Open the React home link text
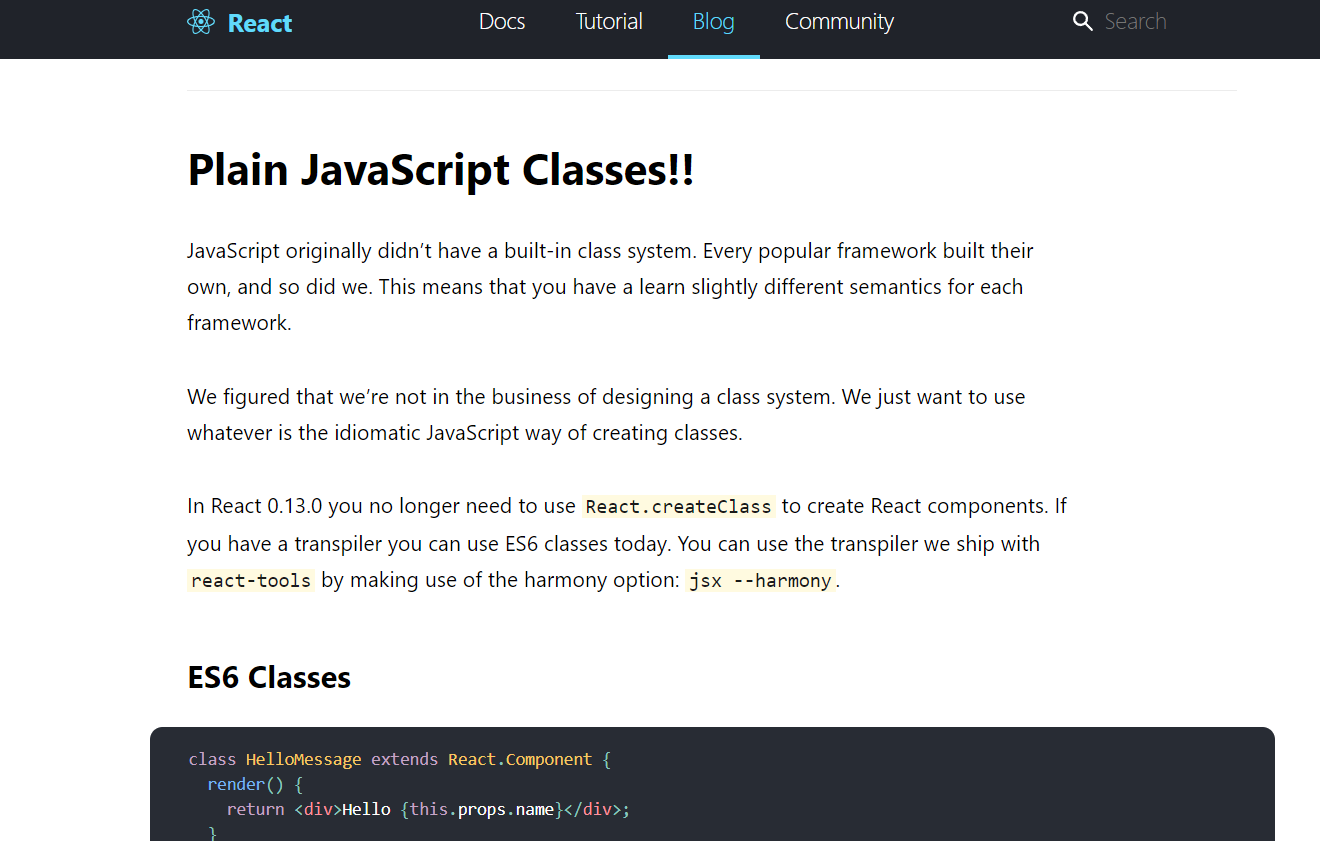Screen dimensions: 1320x841 coord(260,23)
